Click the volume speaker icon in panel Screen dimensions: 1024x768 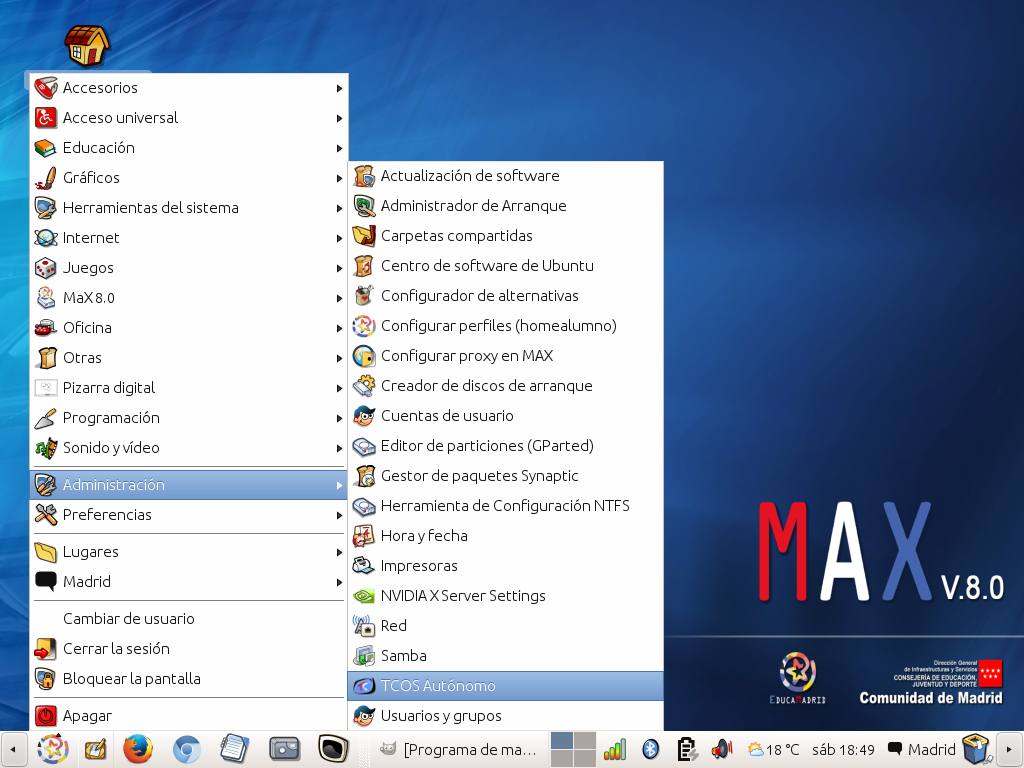(721, 748)
